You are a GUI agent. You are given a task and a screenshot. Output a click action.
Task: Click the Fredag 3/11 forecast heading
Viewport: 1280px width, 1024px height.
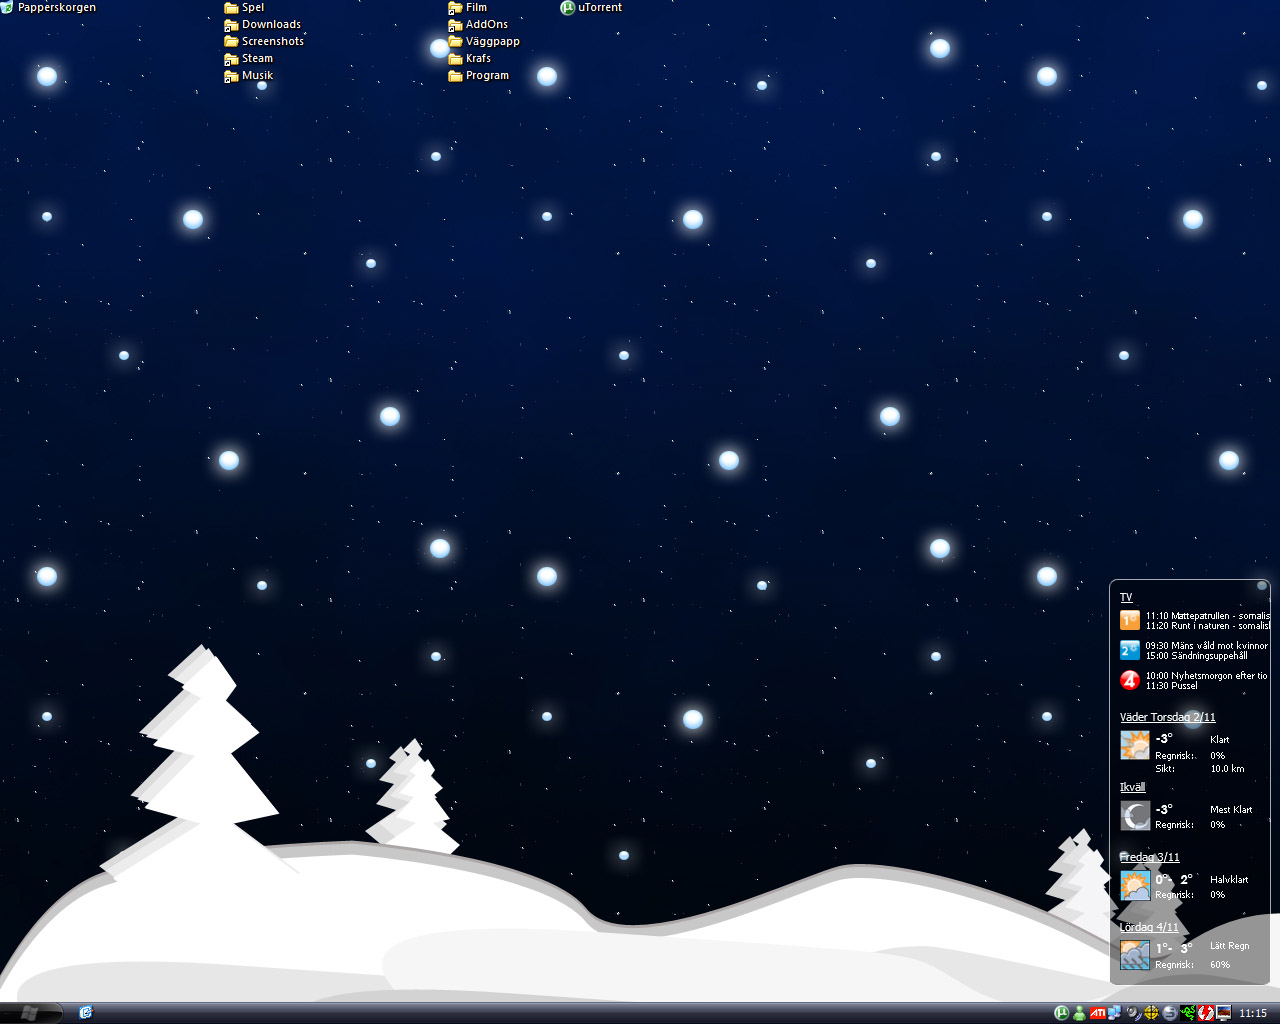[x=1149, y=857]
